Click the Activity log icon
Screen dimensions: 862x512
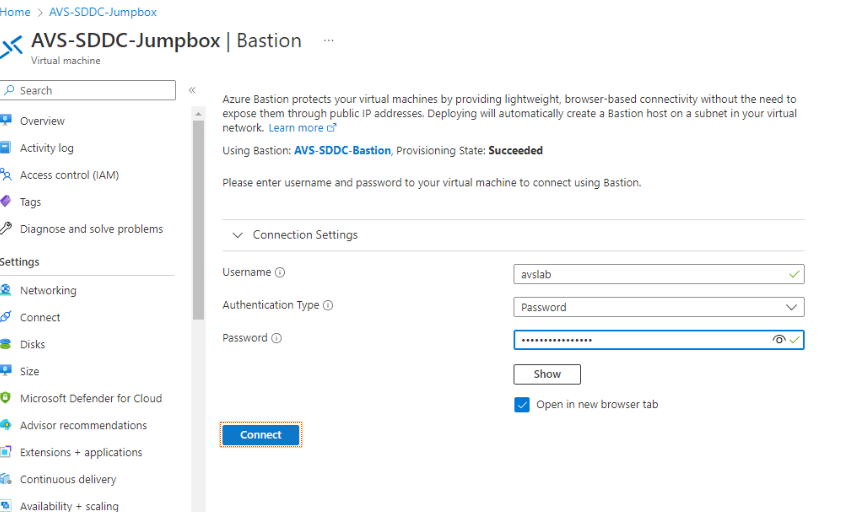click(x=6, y=148)
